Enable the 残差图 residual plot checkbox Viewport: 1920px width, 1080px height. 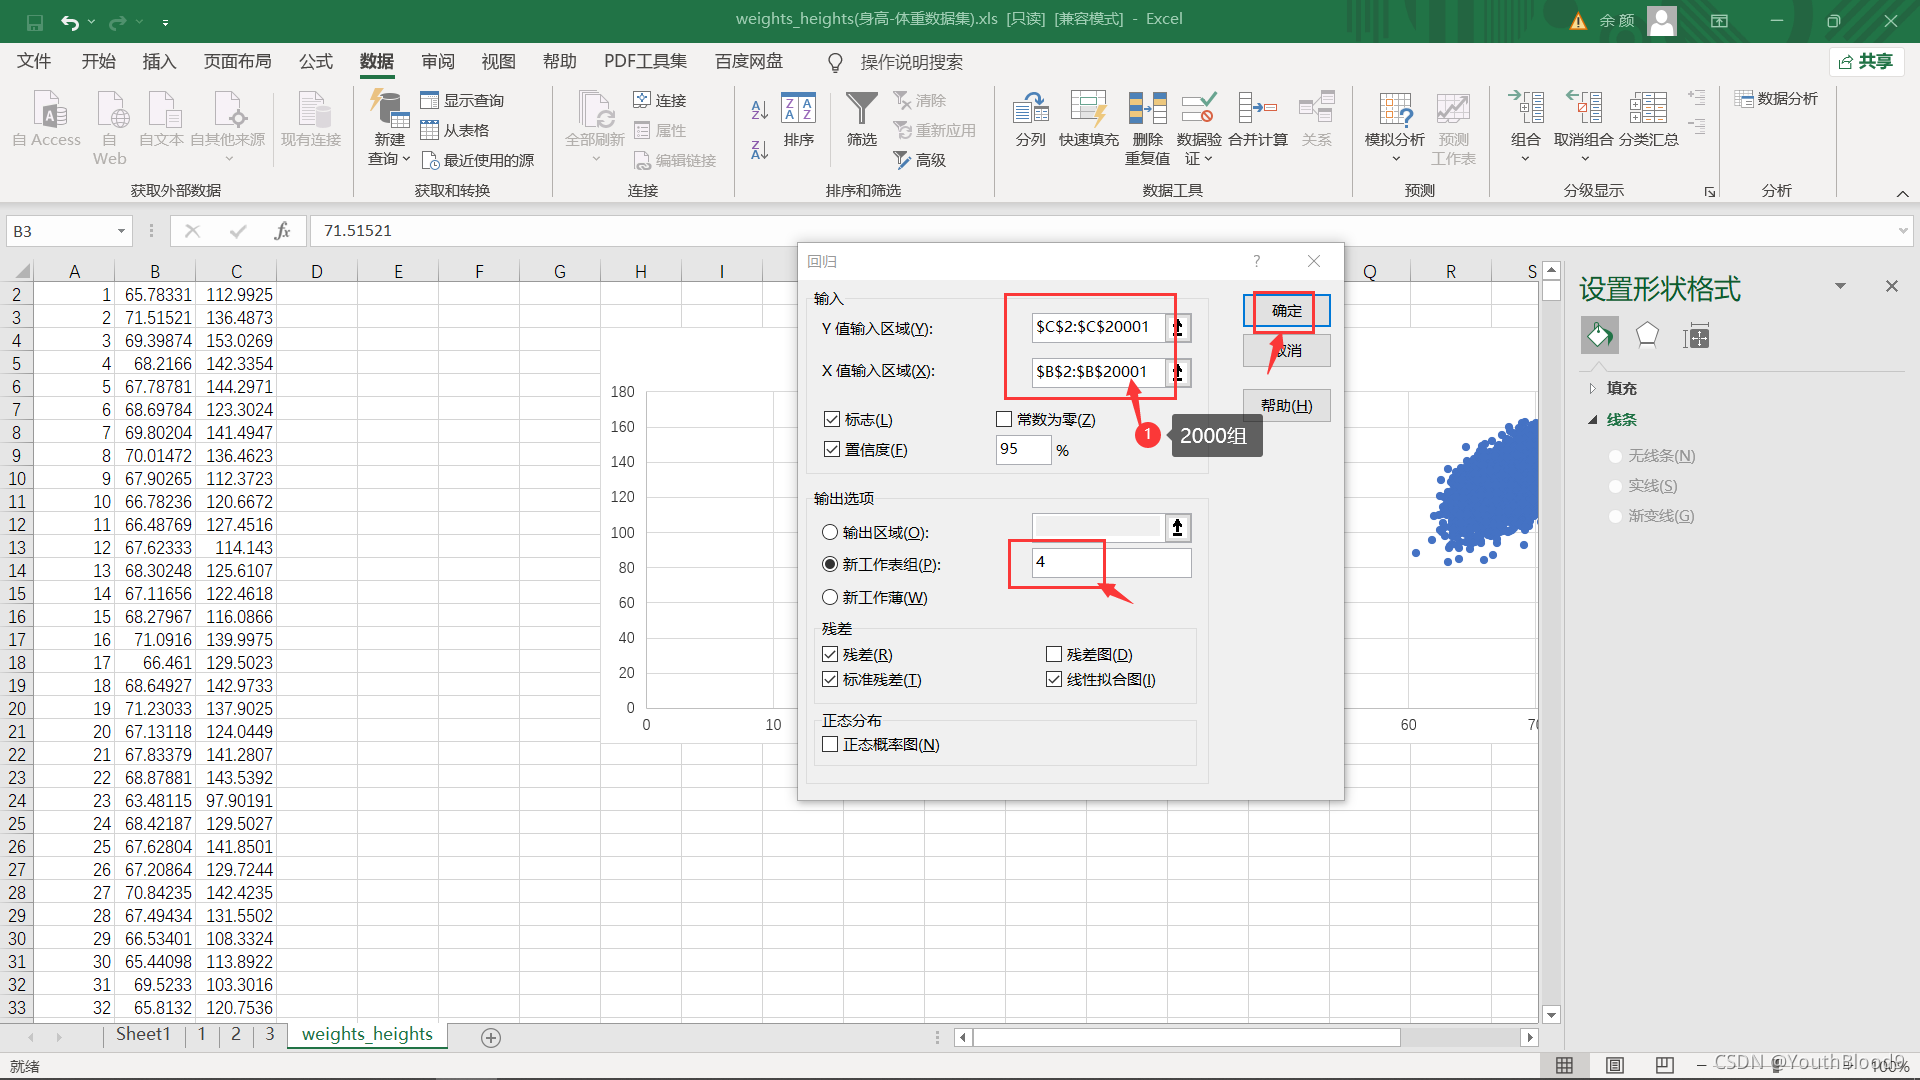point(1053,654)
